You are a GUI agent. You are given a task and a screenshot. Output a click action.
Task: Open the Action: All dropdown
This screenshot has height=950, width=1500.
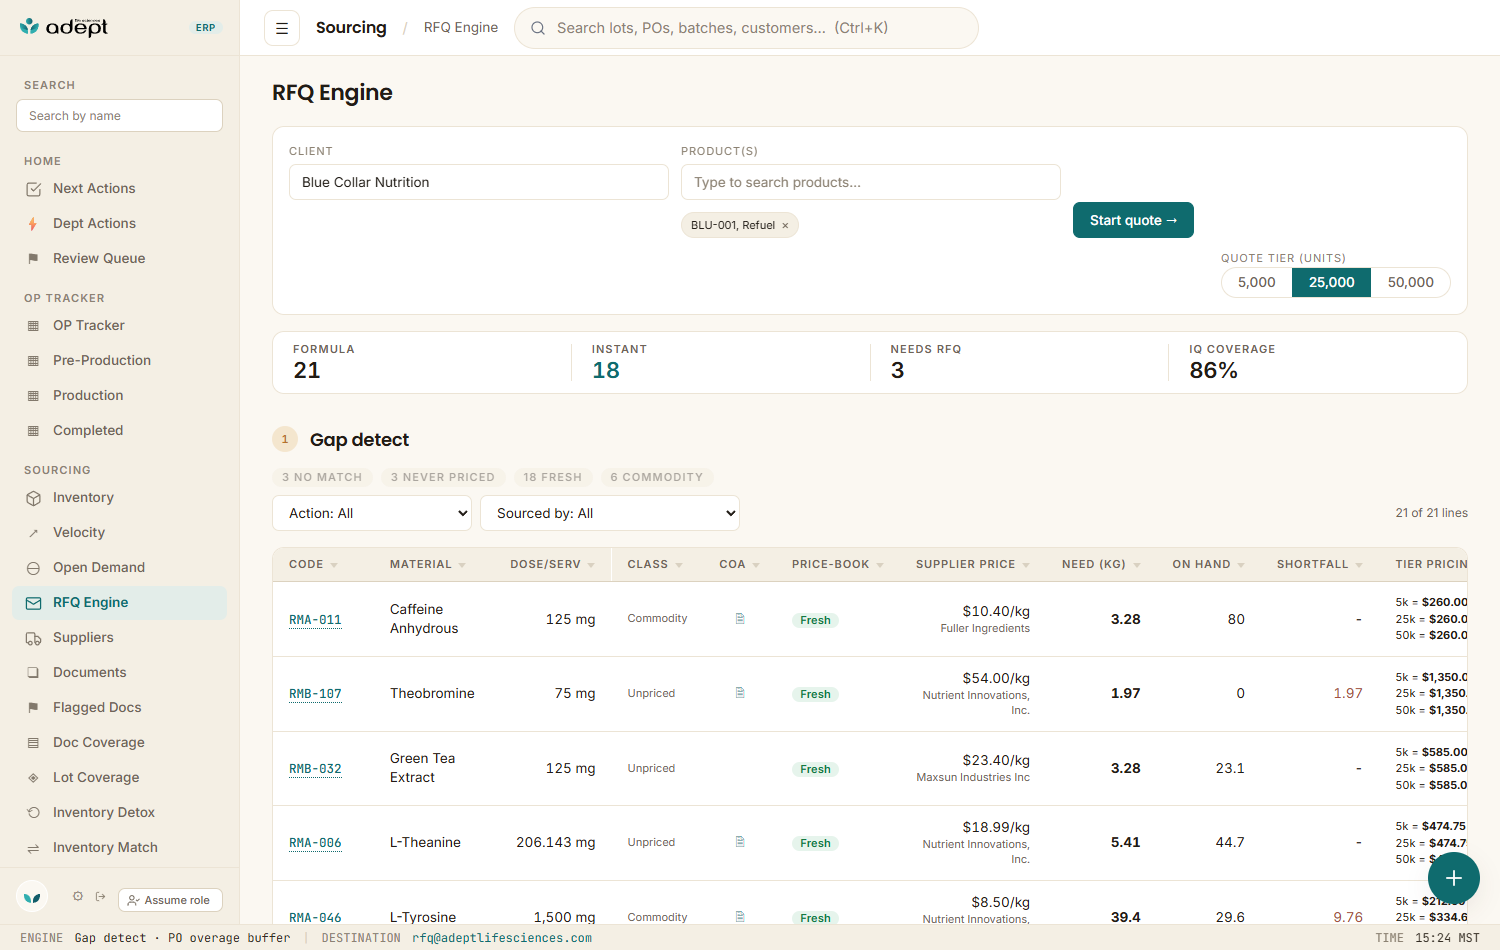click(372, 513)
